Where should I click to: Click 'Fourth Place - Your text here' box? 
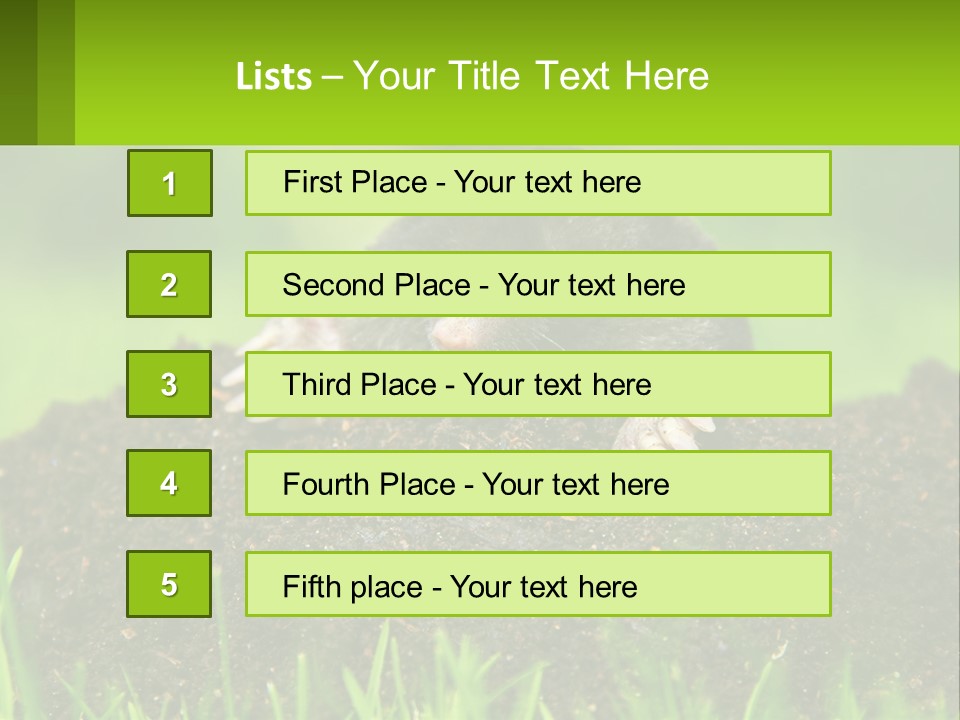click(x=538, y=483)
